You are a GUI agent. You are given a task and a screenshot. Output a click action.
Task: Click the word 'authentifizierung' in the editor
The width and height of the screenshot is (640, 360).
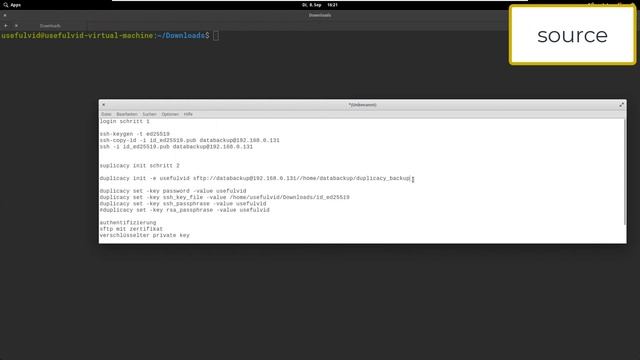tap(128, 223)
